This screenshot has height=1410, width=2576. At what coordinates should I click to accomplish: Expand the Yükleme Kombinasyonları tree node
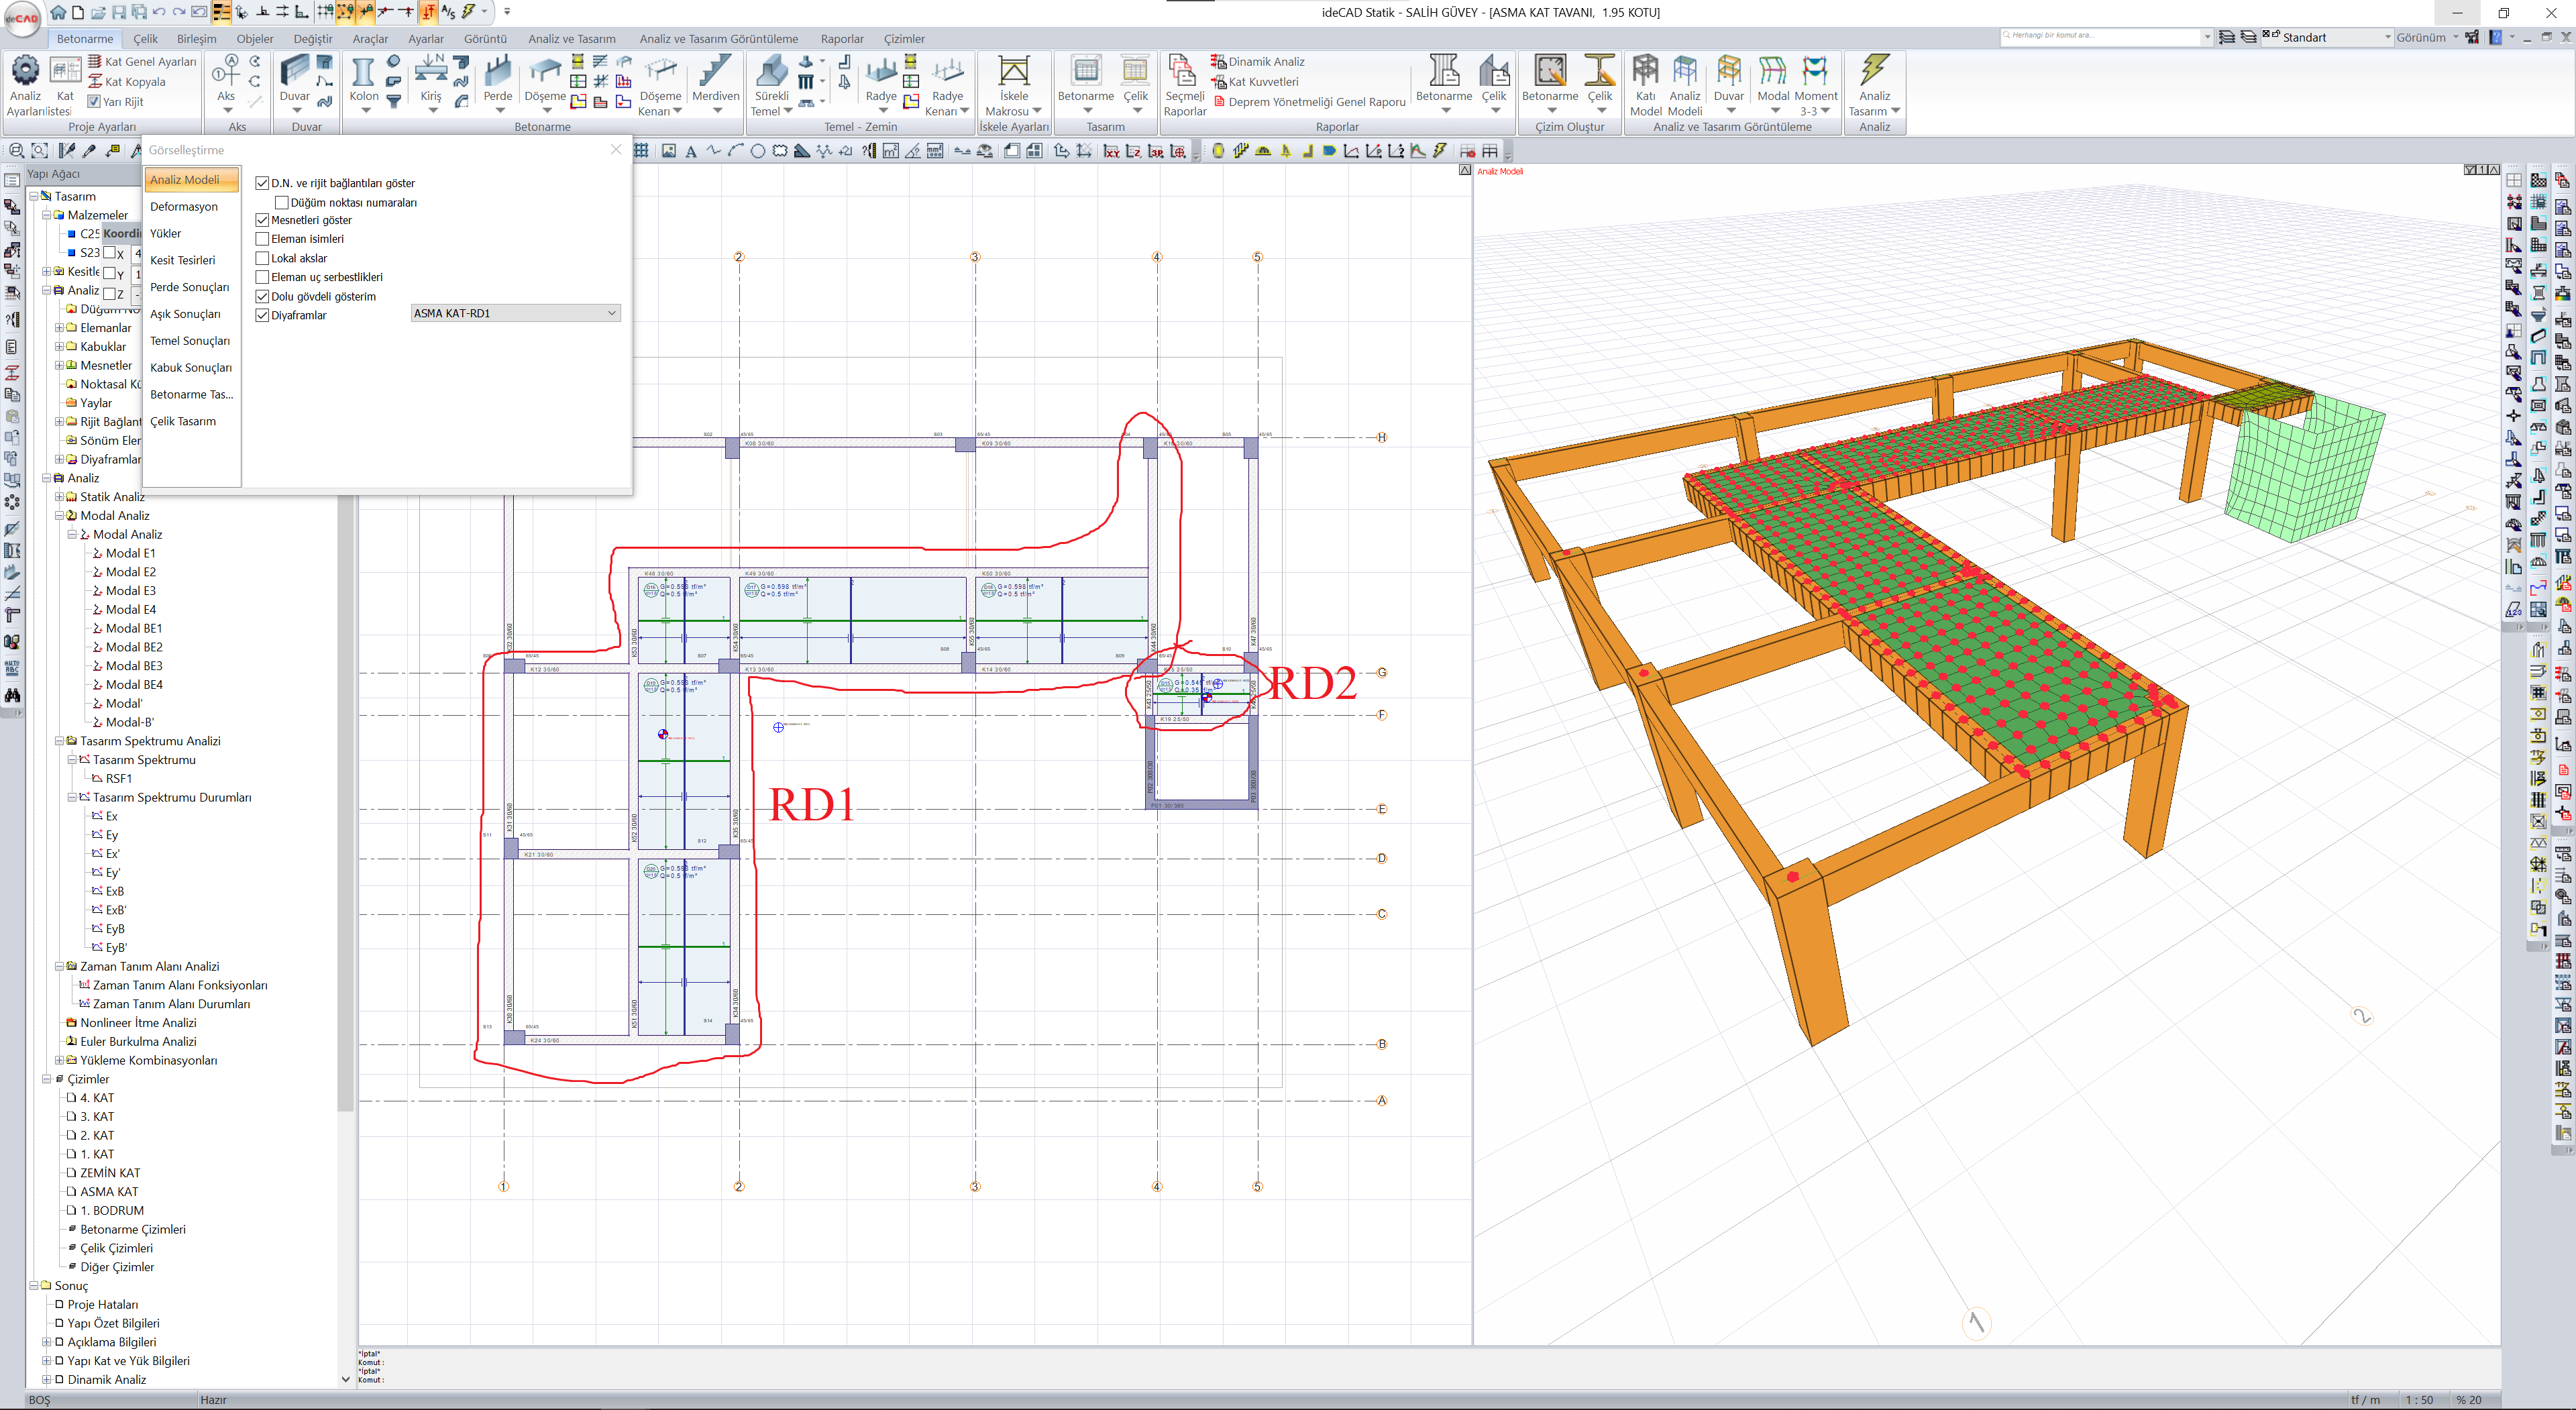pos(59,1060)
